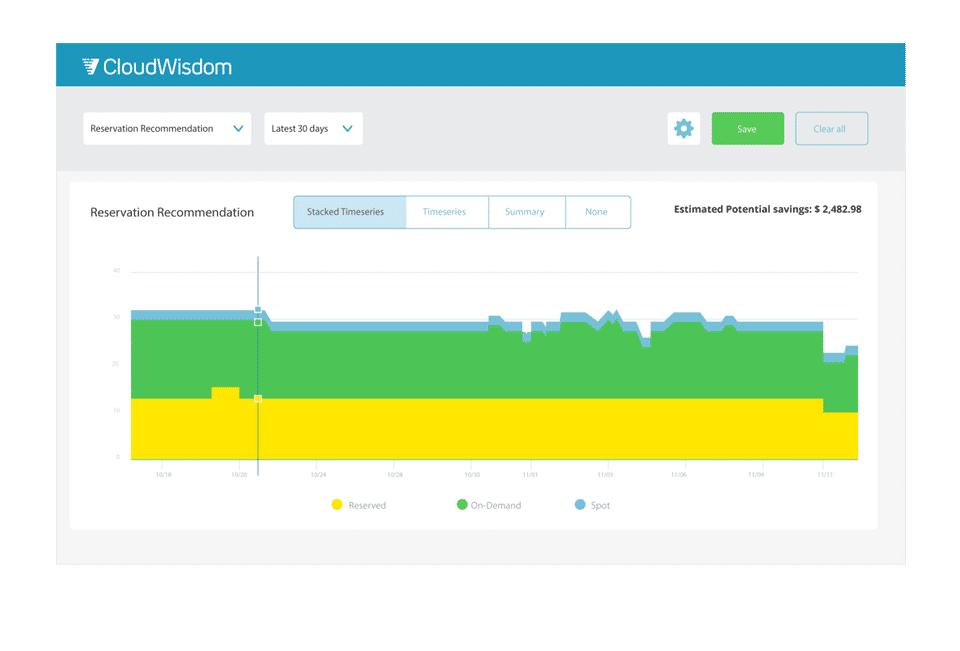Click the 10/20 x-axis label
Image resolution: width=960 pixels, height=651 pixels.
click(x=239, y=475)
